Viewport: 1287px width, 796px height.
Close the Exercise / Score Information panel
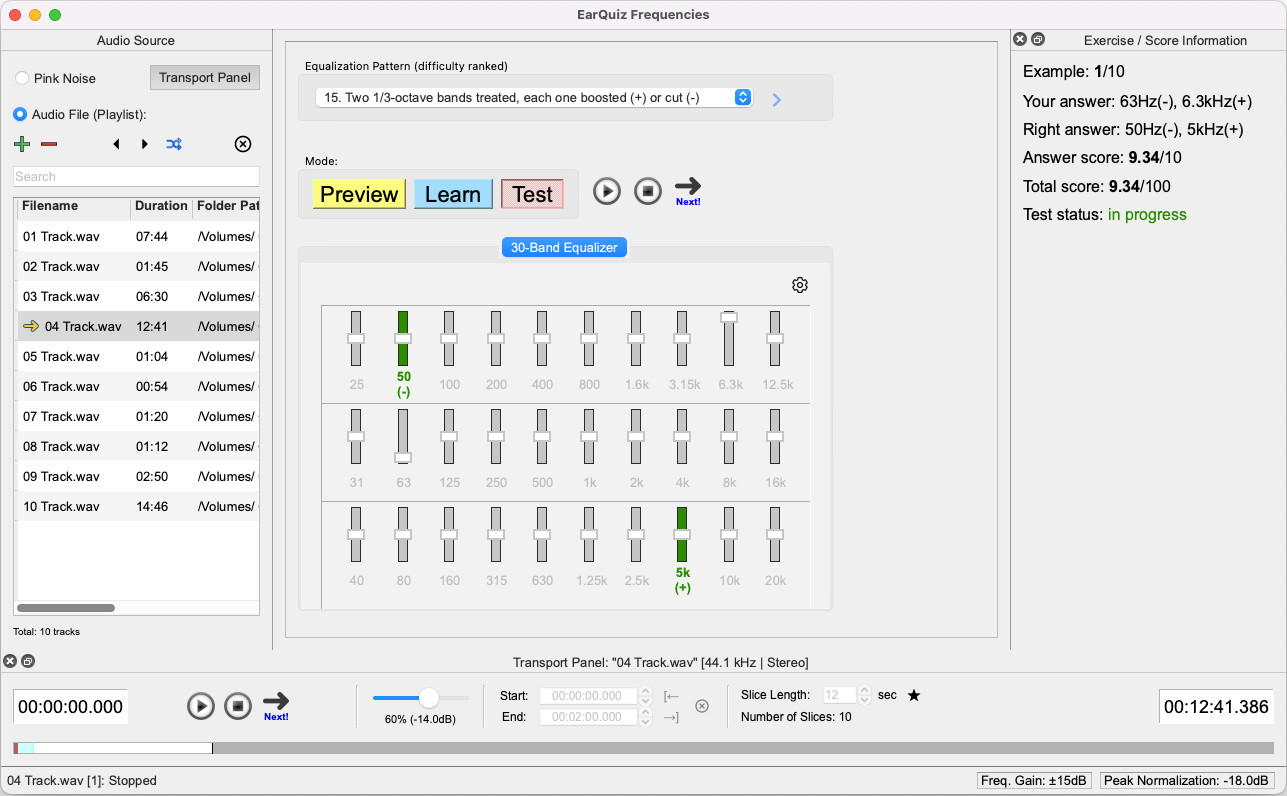(1020, 40)
